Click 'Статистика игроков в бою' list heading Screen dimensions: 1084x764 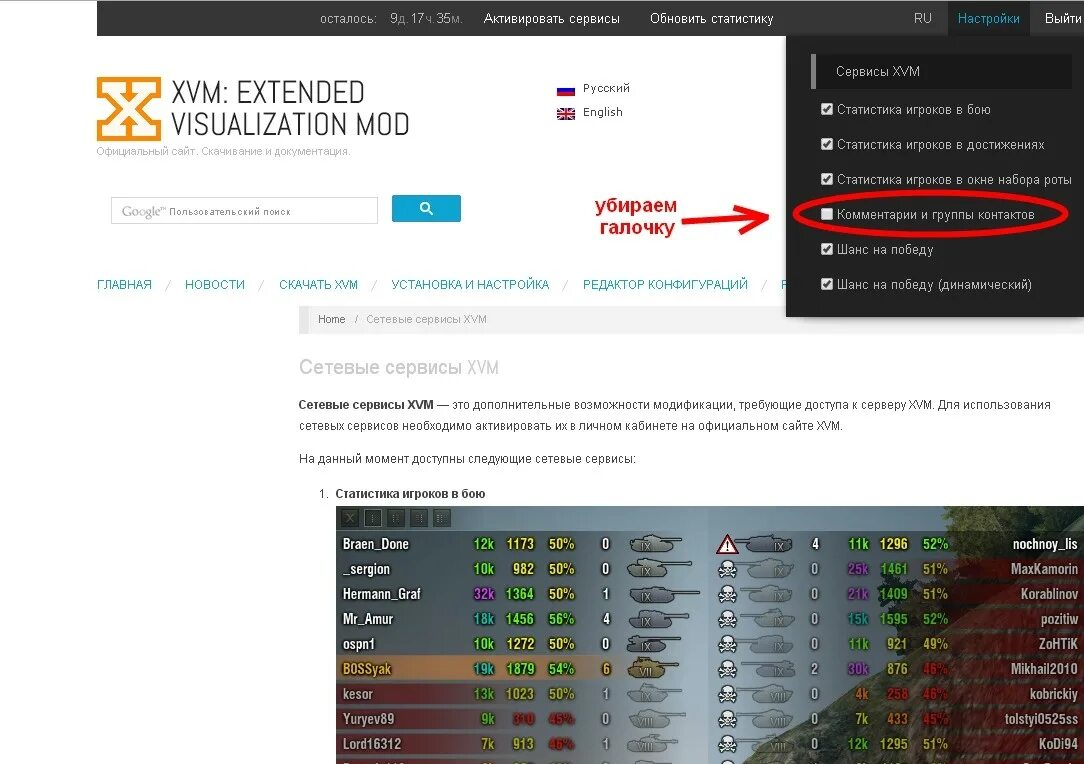410,494
